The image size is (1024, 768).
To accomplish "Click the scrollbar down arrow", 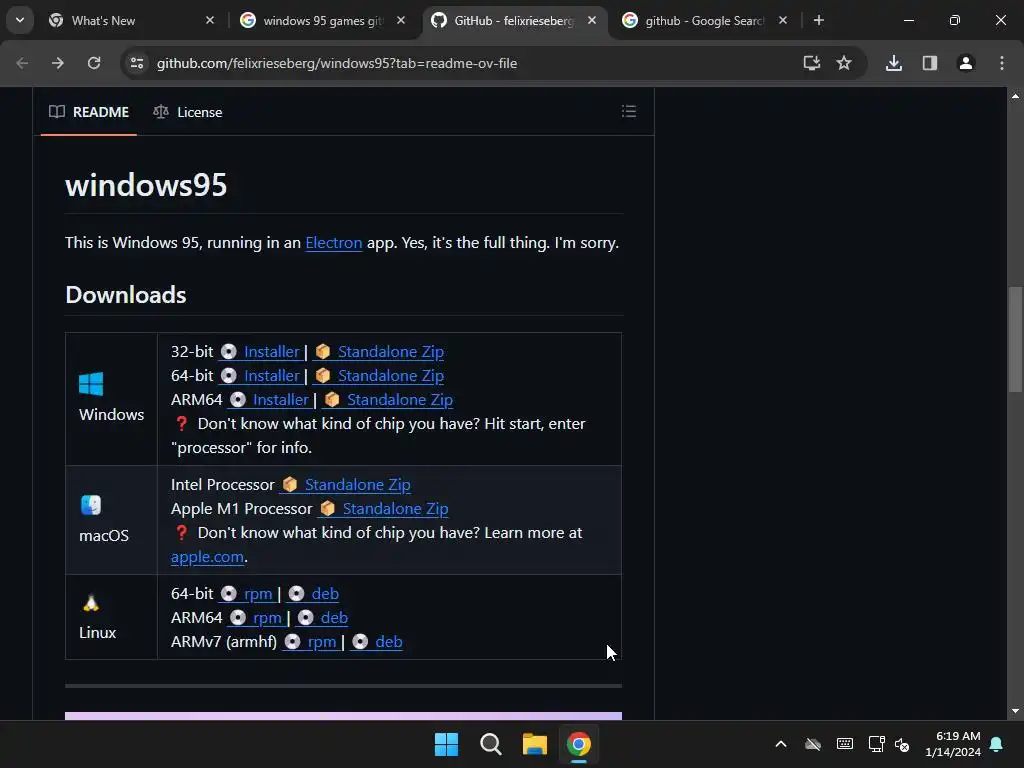I will (x=1015, y=711).
